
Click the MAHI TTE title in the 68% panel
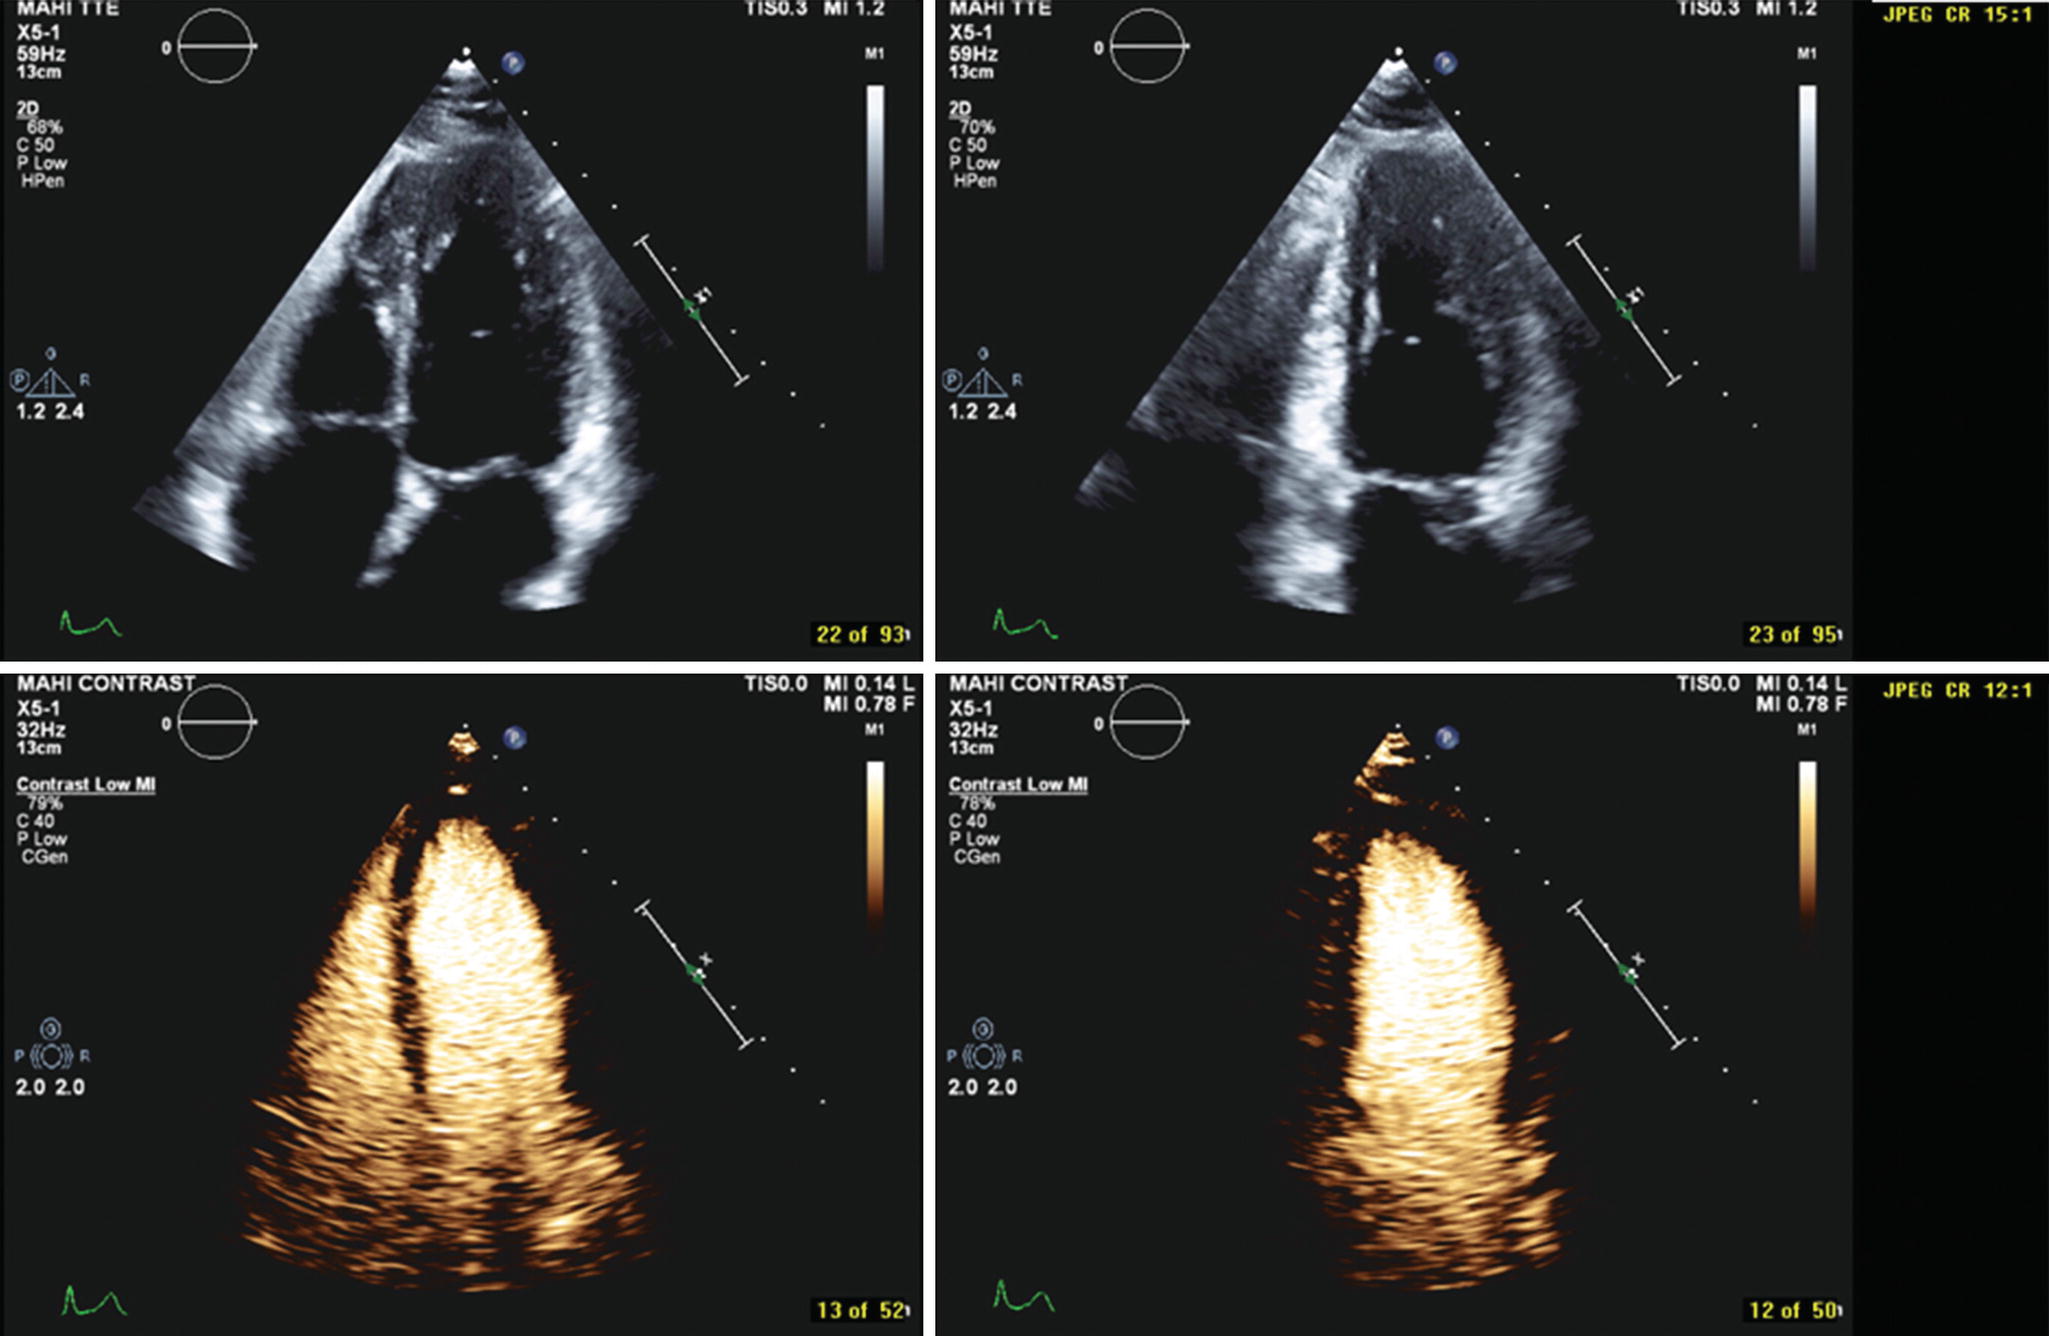pos(68,9)
